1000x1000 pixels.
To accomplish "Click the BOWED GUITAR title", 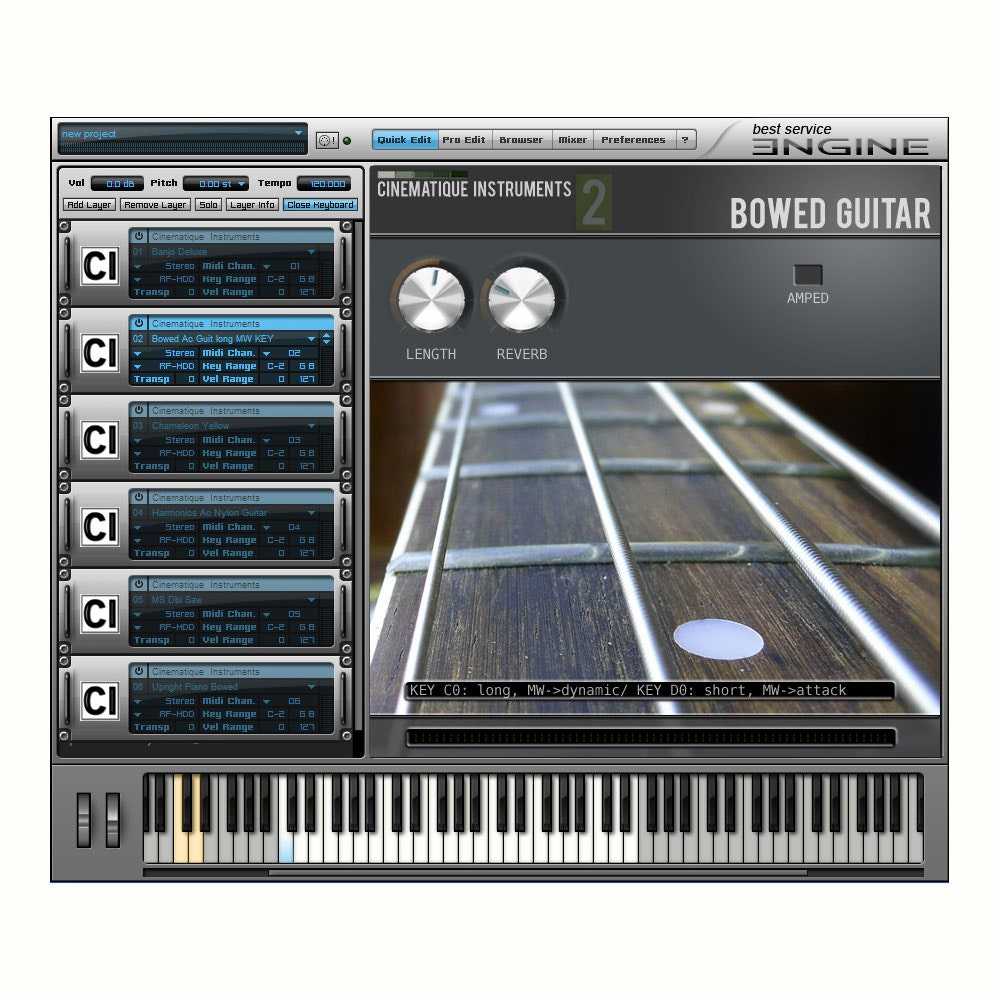I will (830, 214).
